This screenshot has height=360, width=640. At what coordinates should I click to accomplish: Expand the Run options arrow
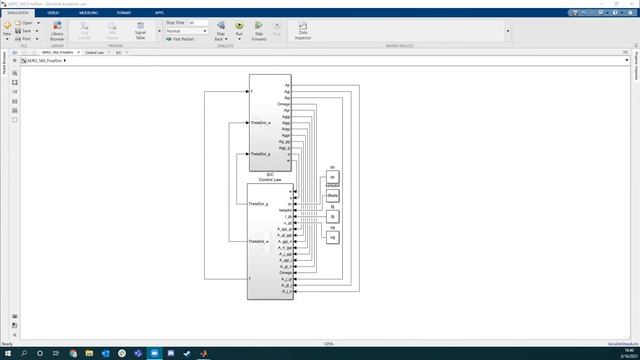(239, 39)
